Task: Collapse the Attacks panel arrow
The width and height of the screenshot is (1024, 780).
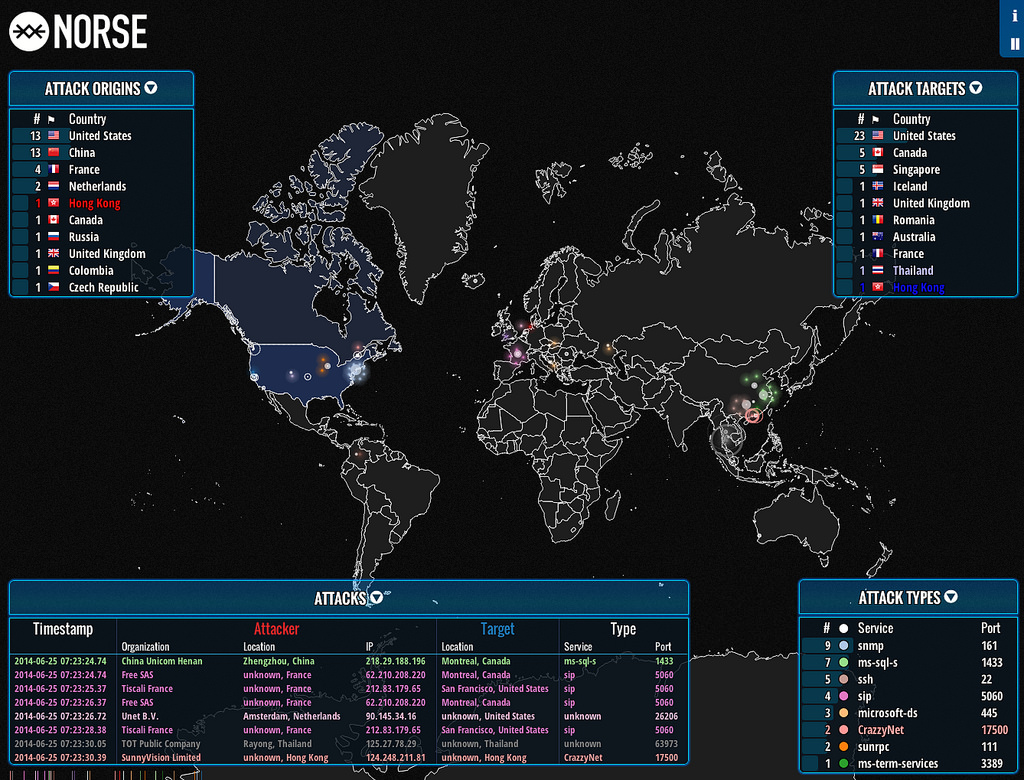Action: 377,598
